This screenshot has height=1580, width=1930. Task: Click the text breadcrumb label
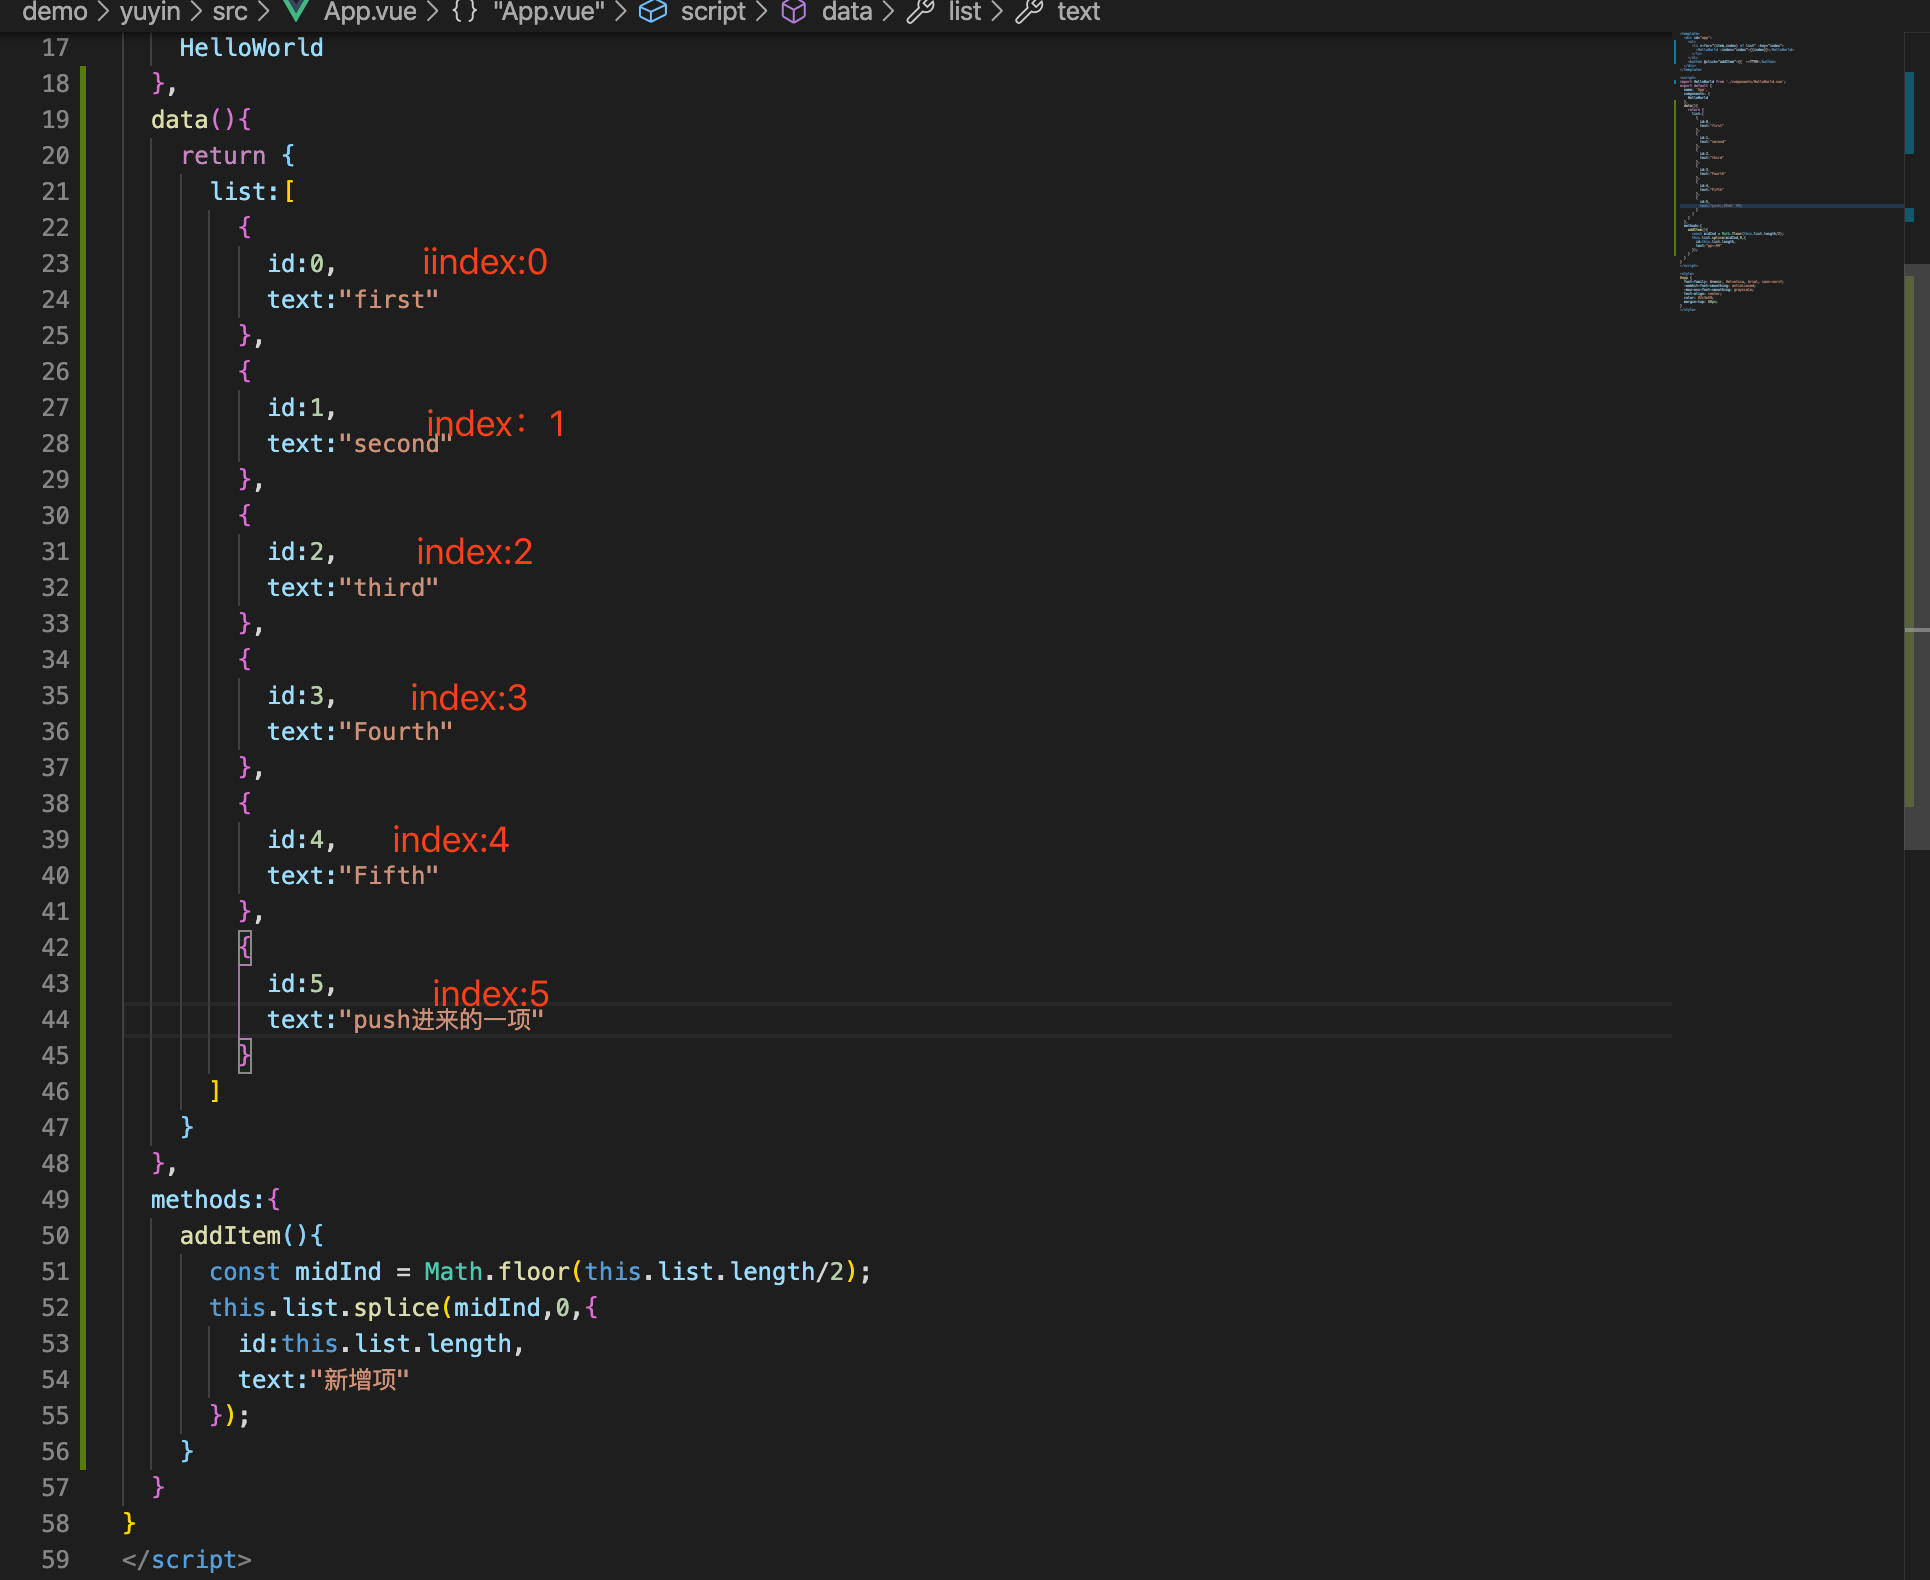[1078, 12]
